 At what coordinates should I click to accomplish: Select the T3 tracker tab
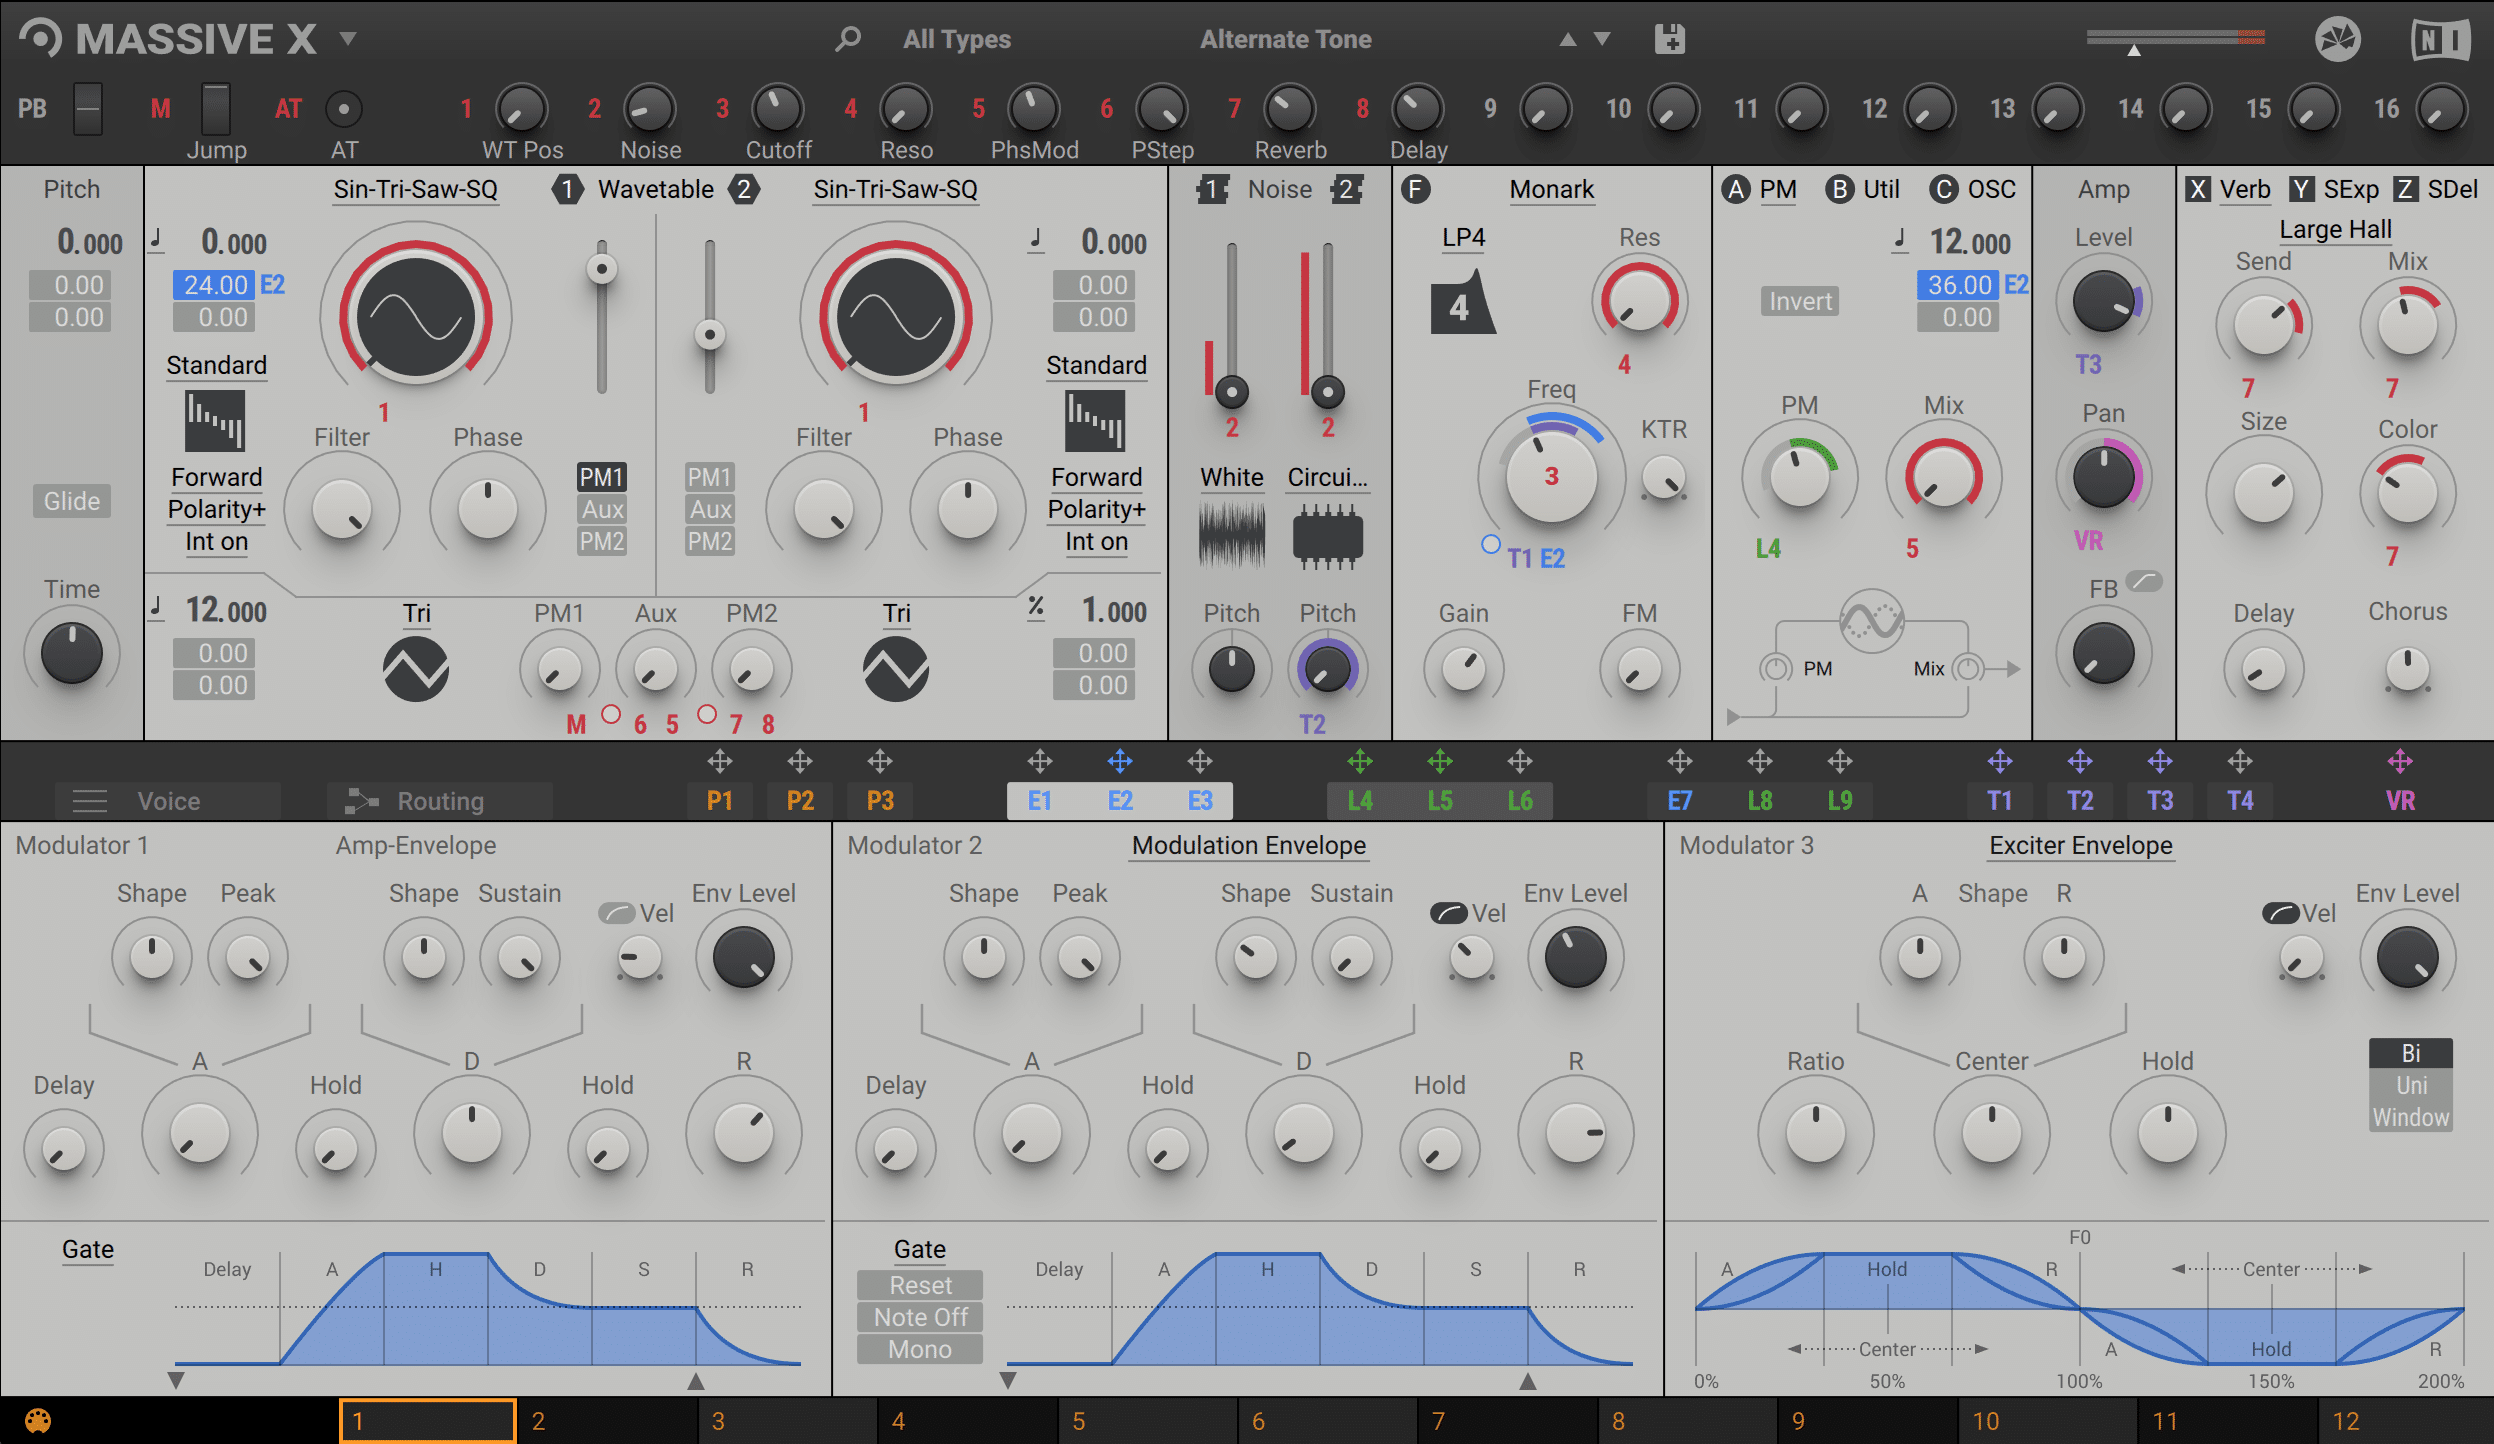(2160, 800)
